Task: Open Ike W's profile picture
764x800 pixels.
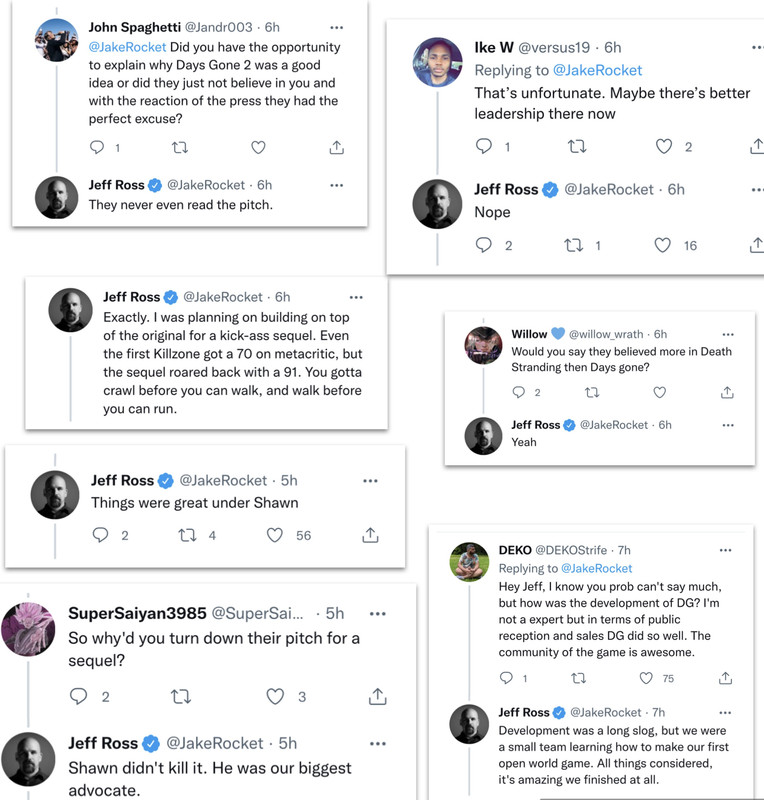Action: (x=437, y=62)
